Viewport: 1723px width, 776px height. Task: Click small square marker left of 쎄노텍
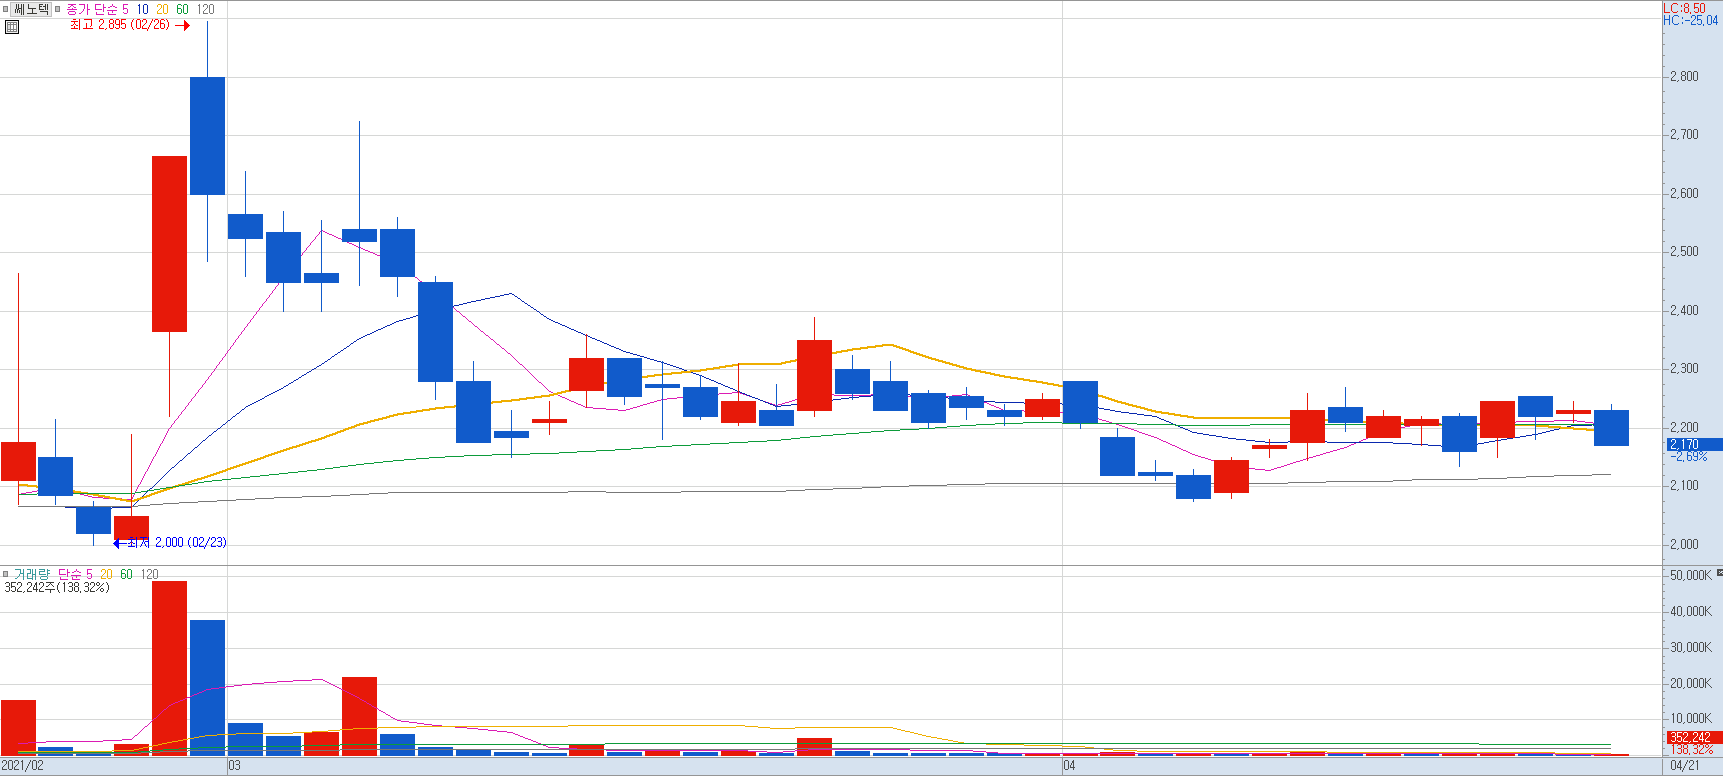5,9
